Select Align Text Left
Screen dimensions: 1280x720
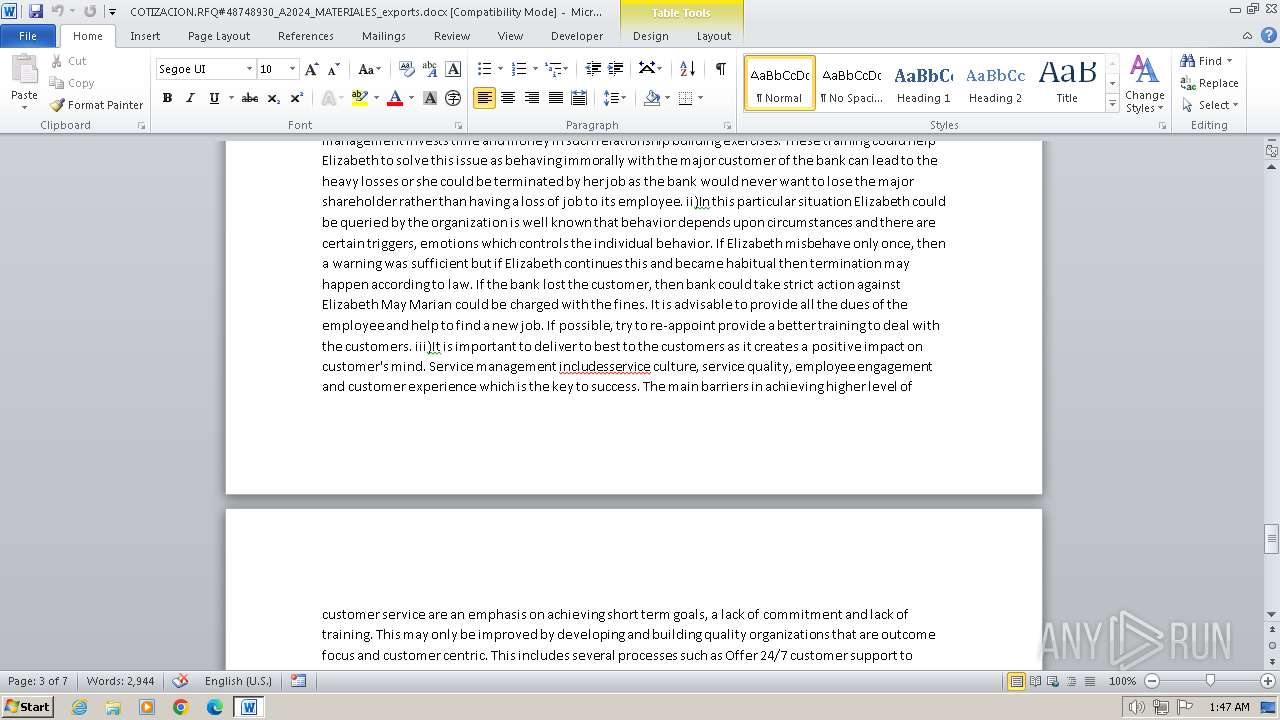(485, 98)
